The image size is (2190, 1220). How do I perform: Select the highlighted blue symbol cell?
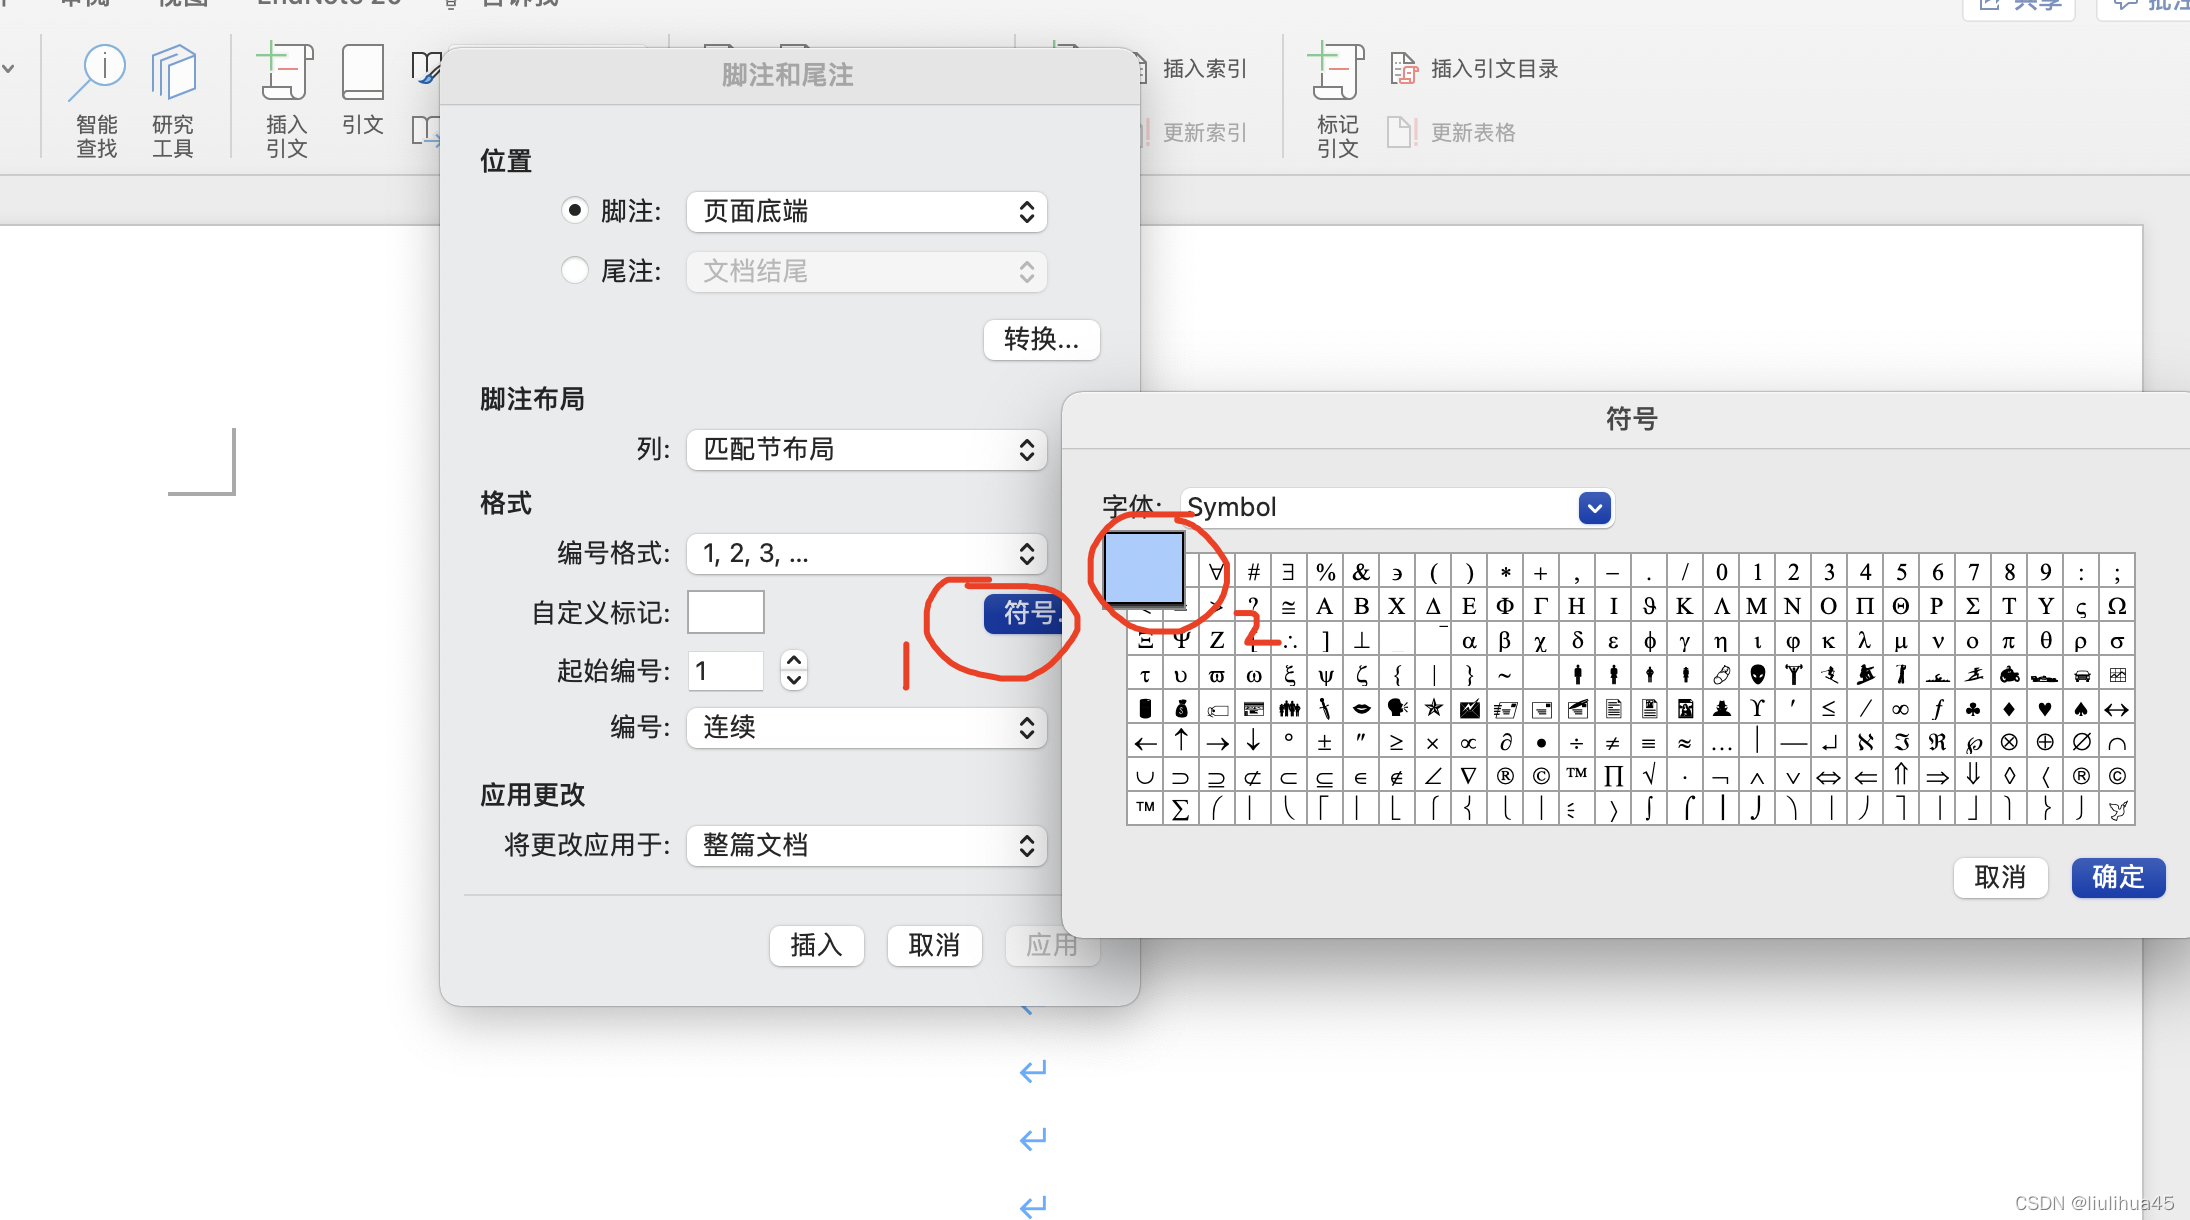[1143, 567]
